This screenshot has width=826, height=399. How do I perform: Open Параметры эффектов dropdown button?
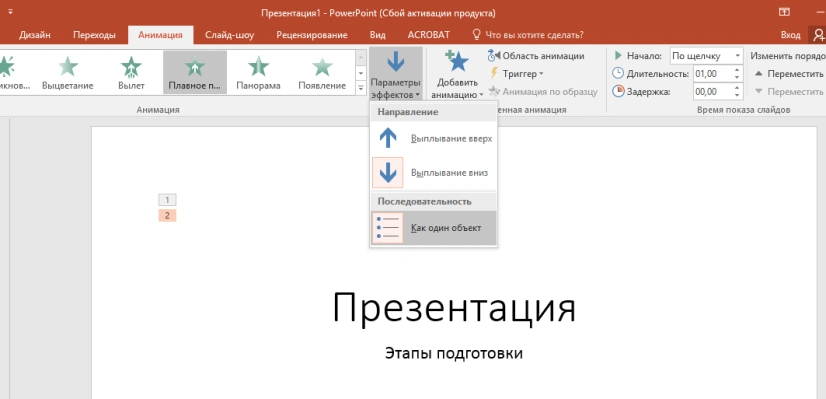(396, 74)
